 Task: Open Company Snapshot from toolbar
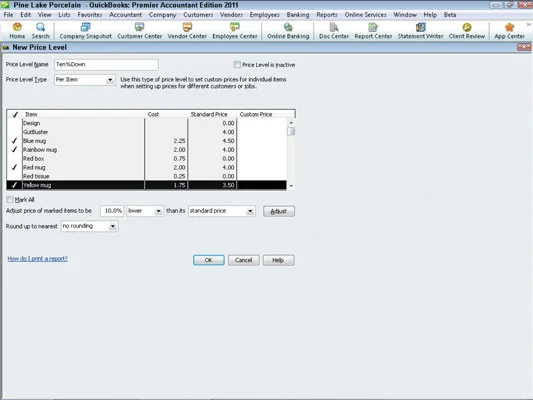pos(85,31)
